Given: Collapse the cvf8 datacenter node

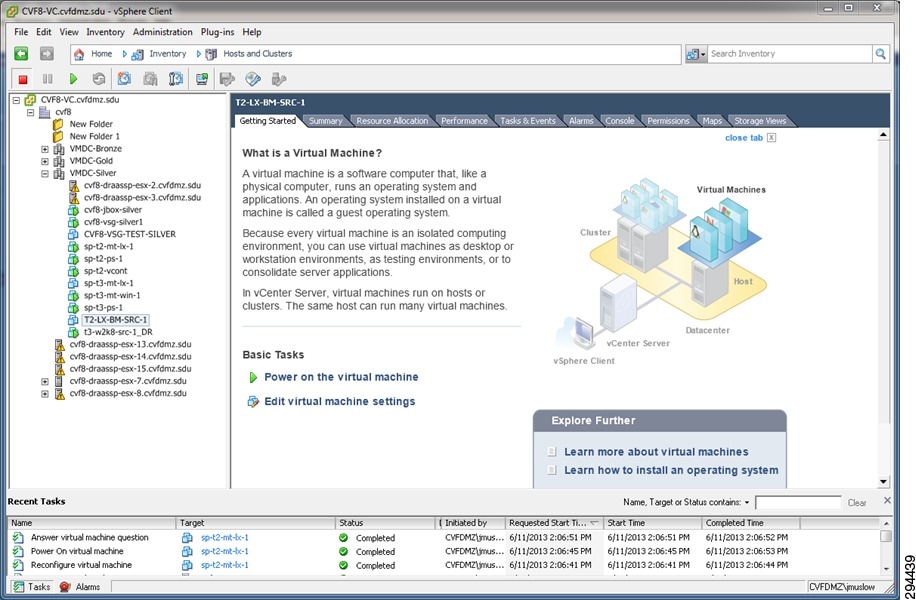Looking at the screenshot, I should click(x=30, y=112).
